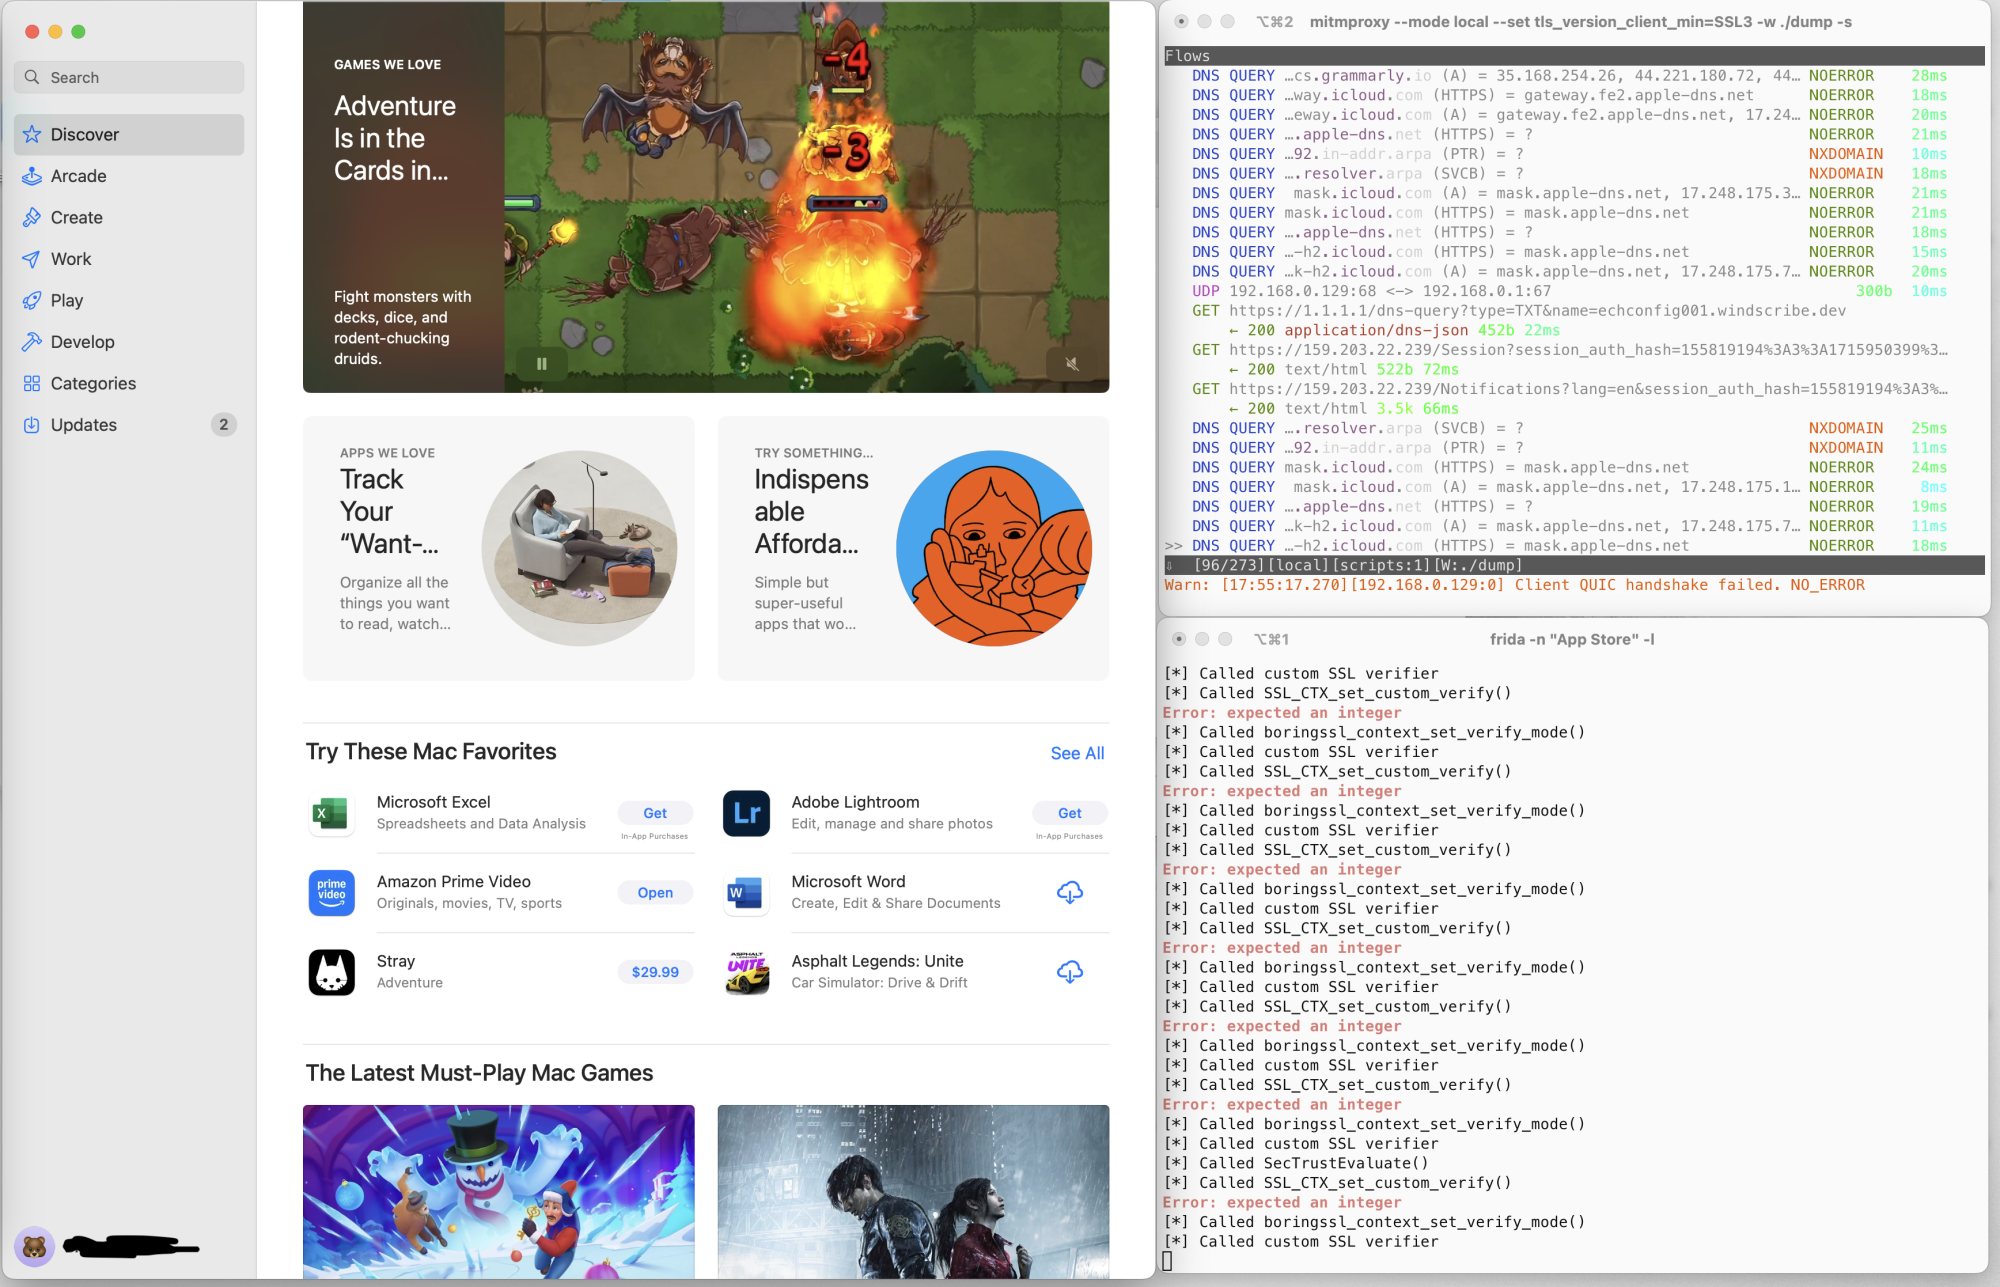Click the Asphalt Legends: Unite title

coord(877,961)
